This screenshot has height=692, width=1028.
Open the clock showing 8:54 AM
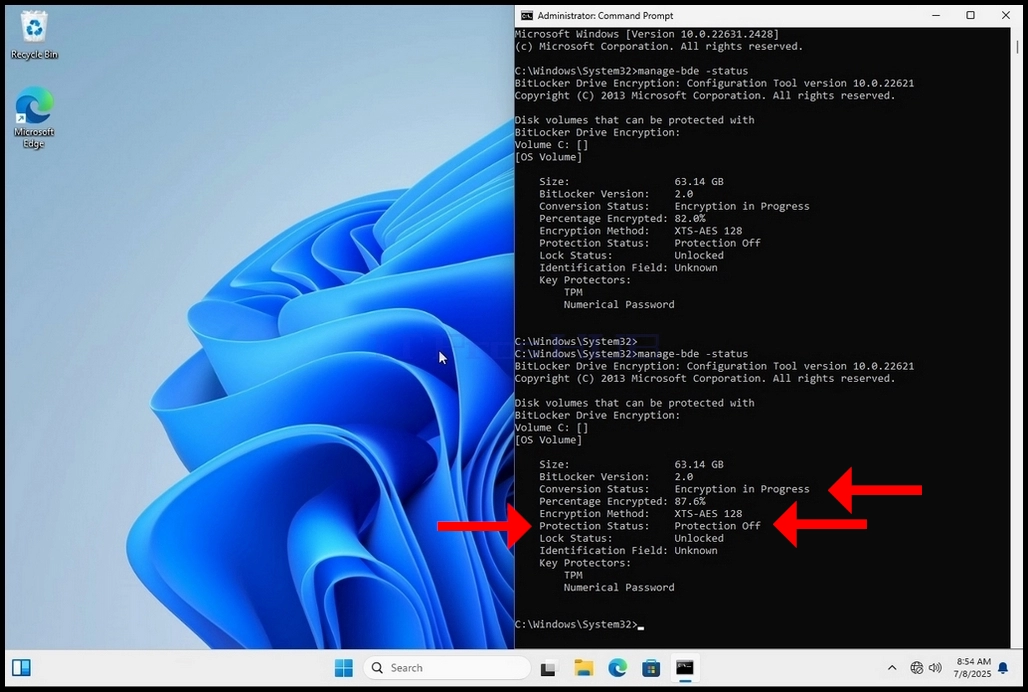tap(972, 668)
